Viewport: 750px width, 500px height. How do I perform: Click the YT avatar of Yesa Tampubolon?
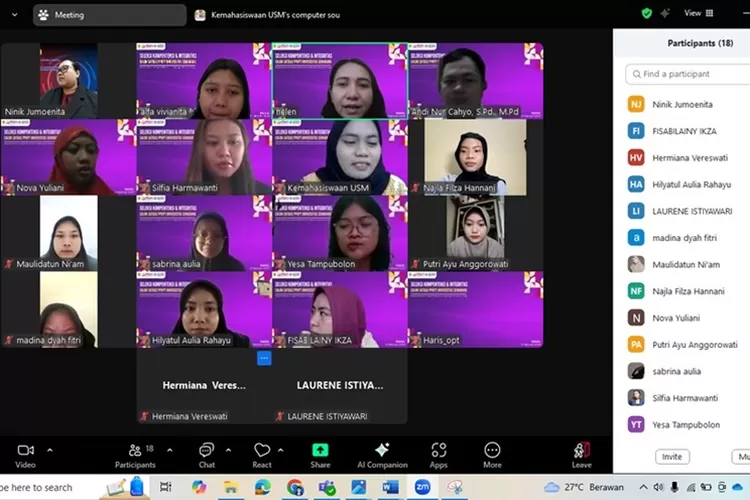[x=636, y=424]
